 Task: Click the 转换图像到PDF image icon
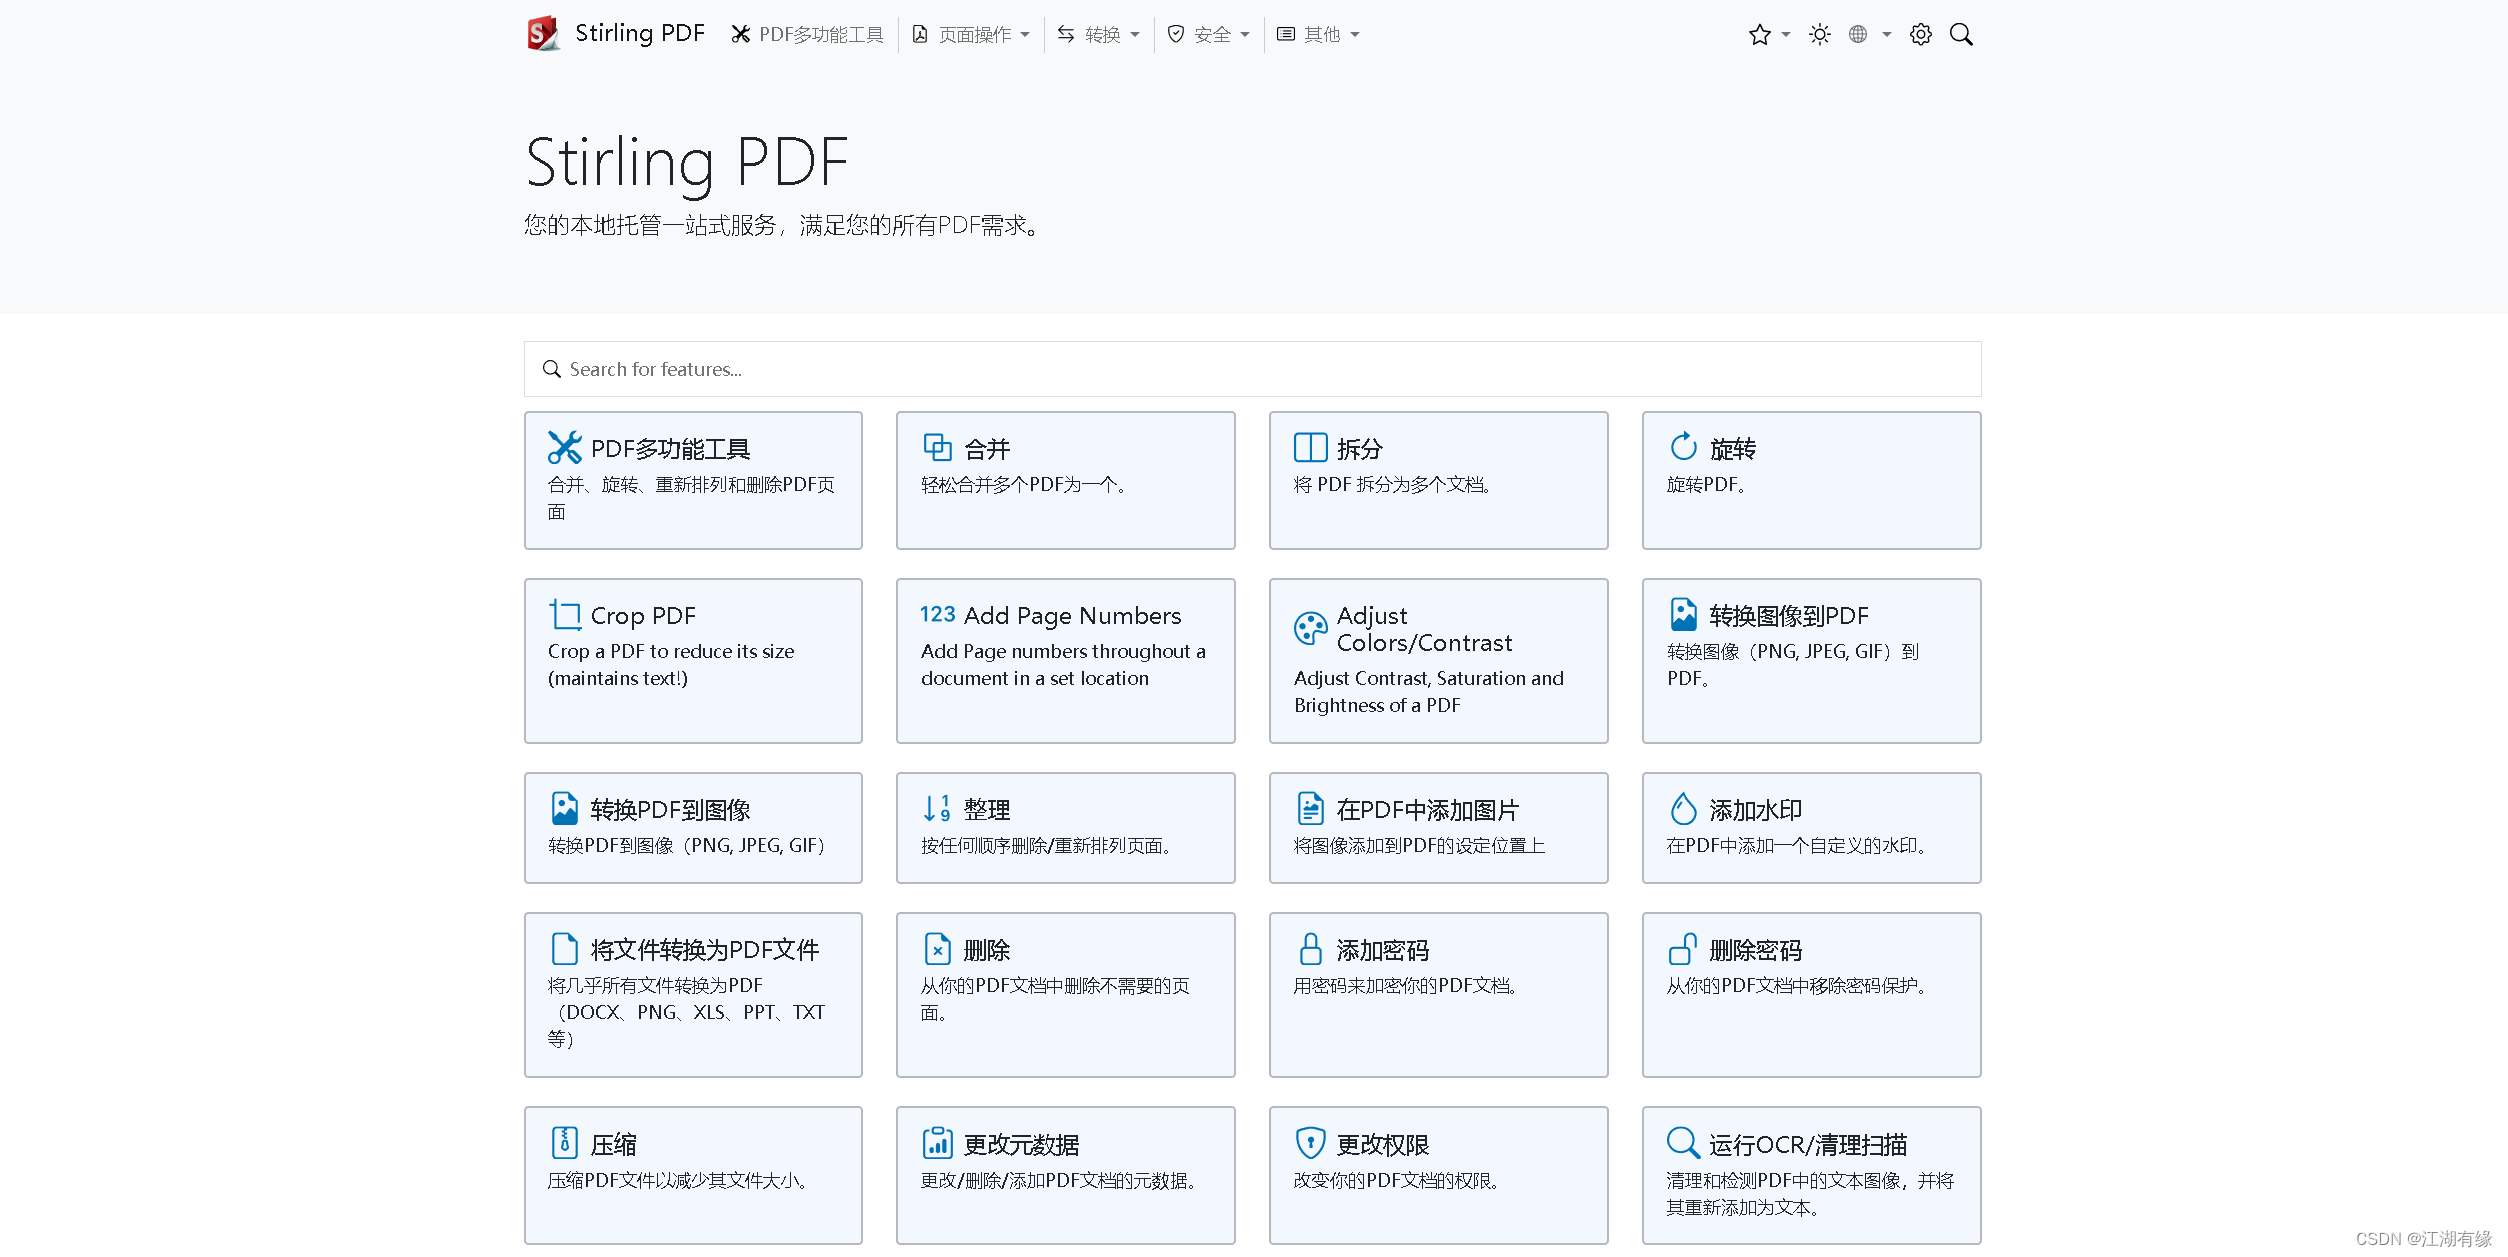click(1684, 614)
